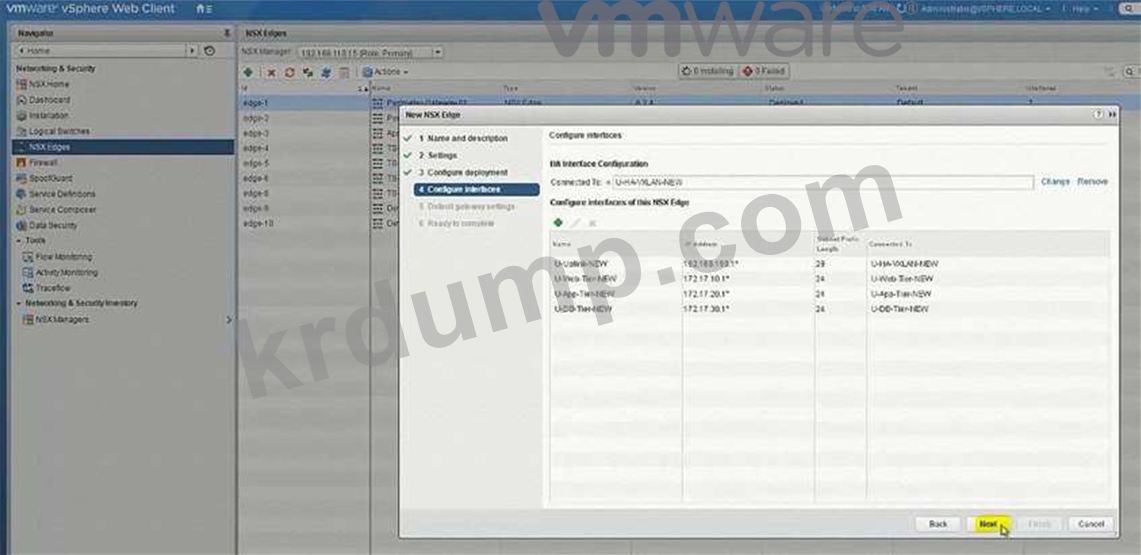Click the help question mark in New NSX Edge dialog
Screen dimensions: 1141x555
pos(1098,114)
